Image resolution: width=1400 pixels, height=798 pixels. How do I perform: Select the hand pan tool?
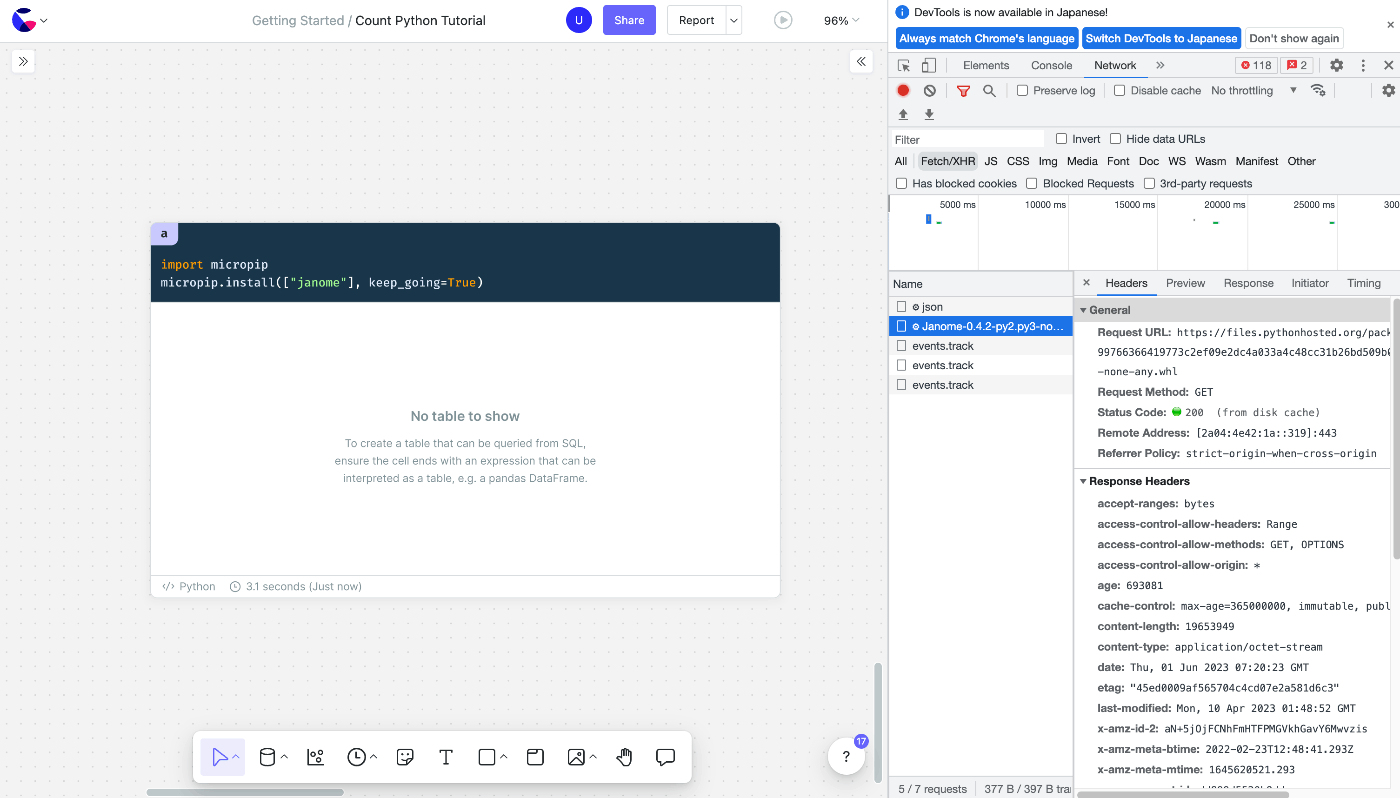pyautogui.click(x=625, y=757)
